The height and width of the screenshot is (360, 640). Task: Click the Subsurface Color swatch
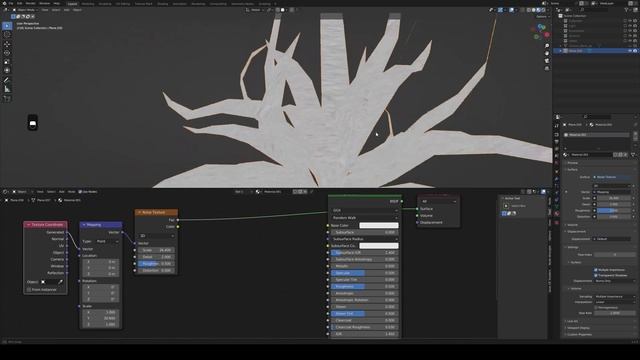(379, 246)
